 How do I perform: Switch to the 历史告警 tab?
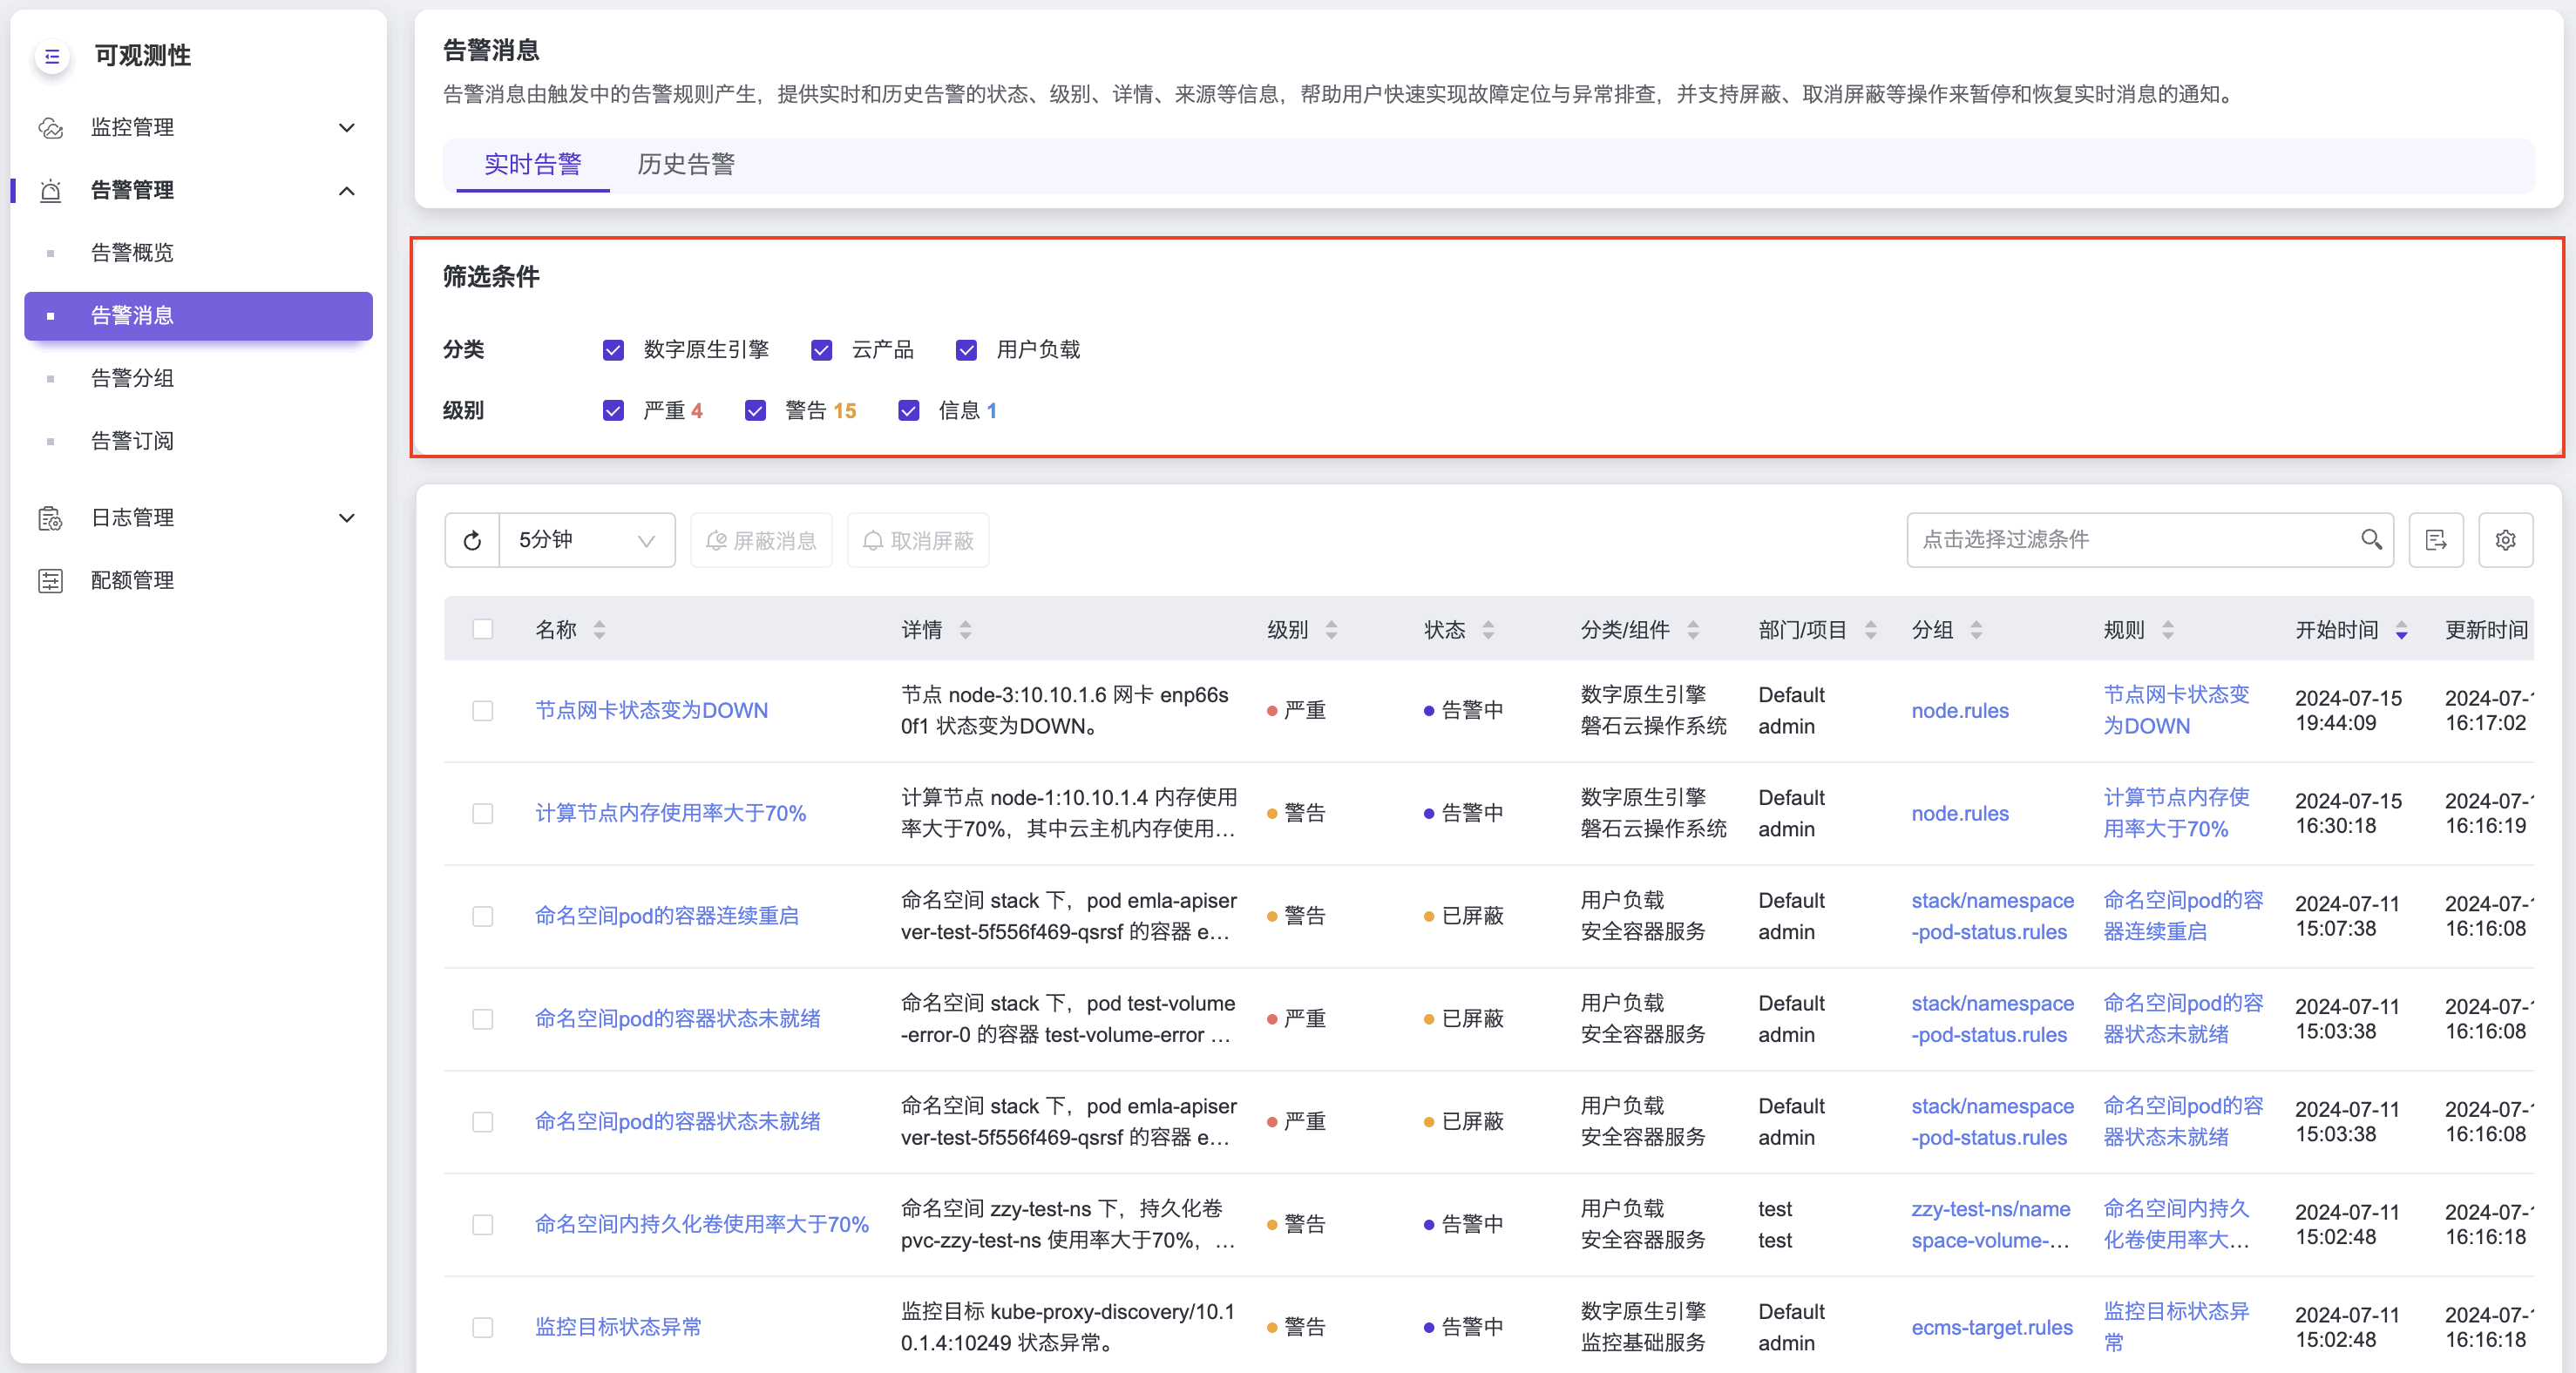coord(686,164)
